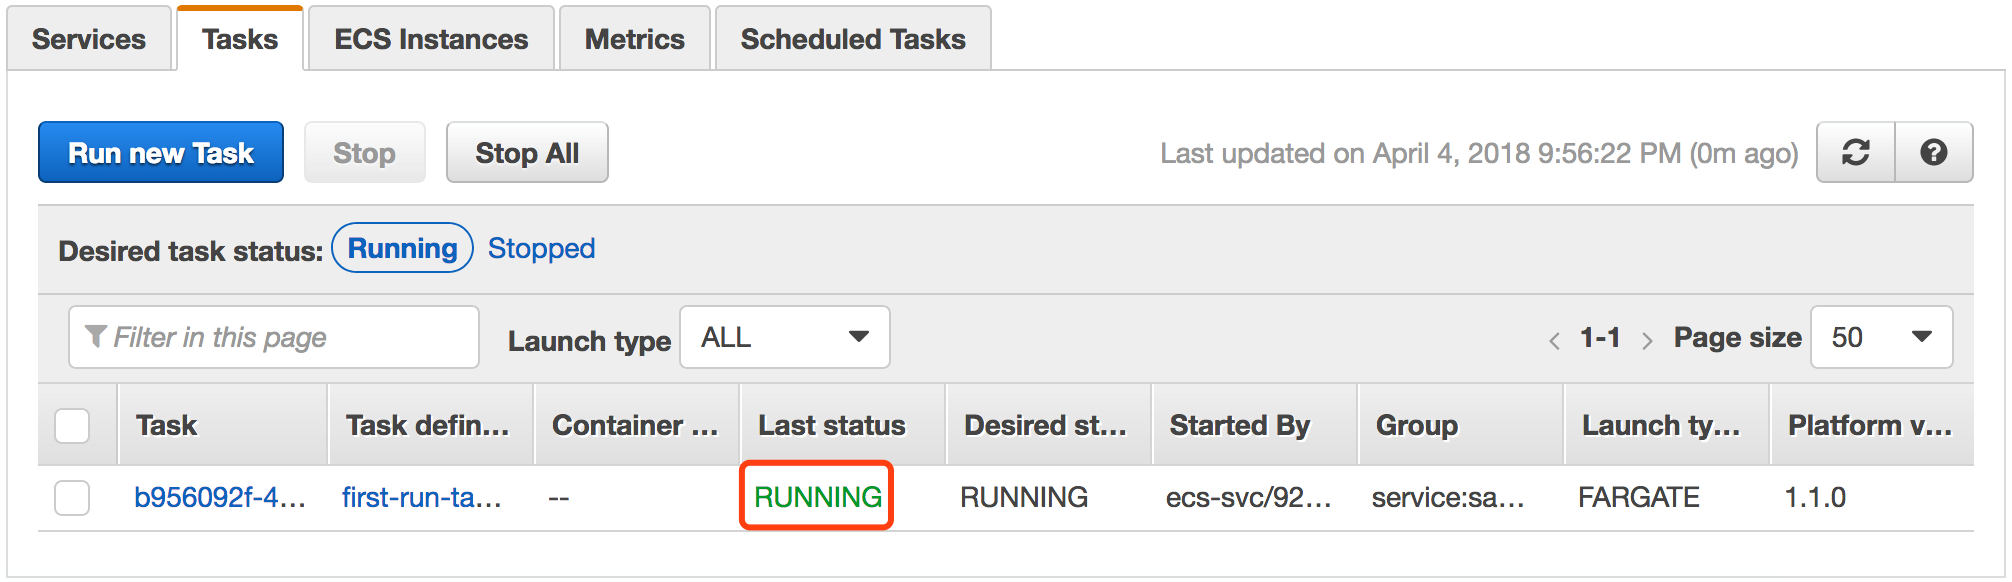Screen dimensions: 2012x582
Task: Open the Launch type ALL dropdown
Action: 784,337
